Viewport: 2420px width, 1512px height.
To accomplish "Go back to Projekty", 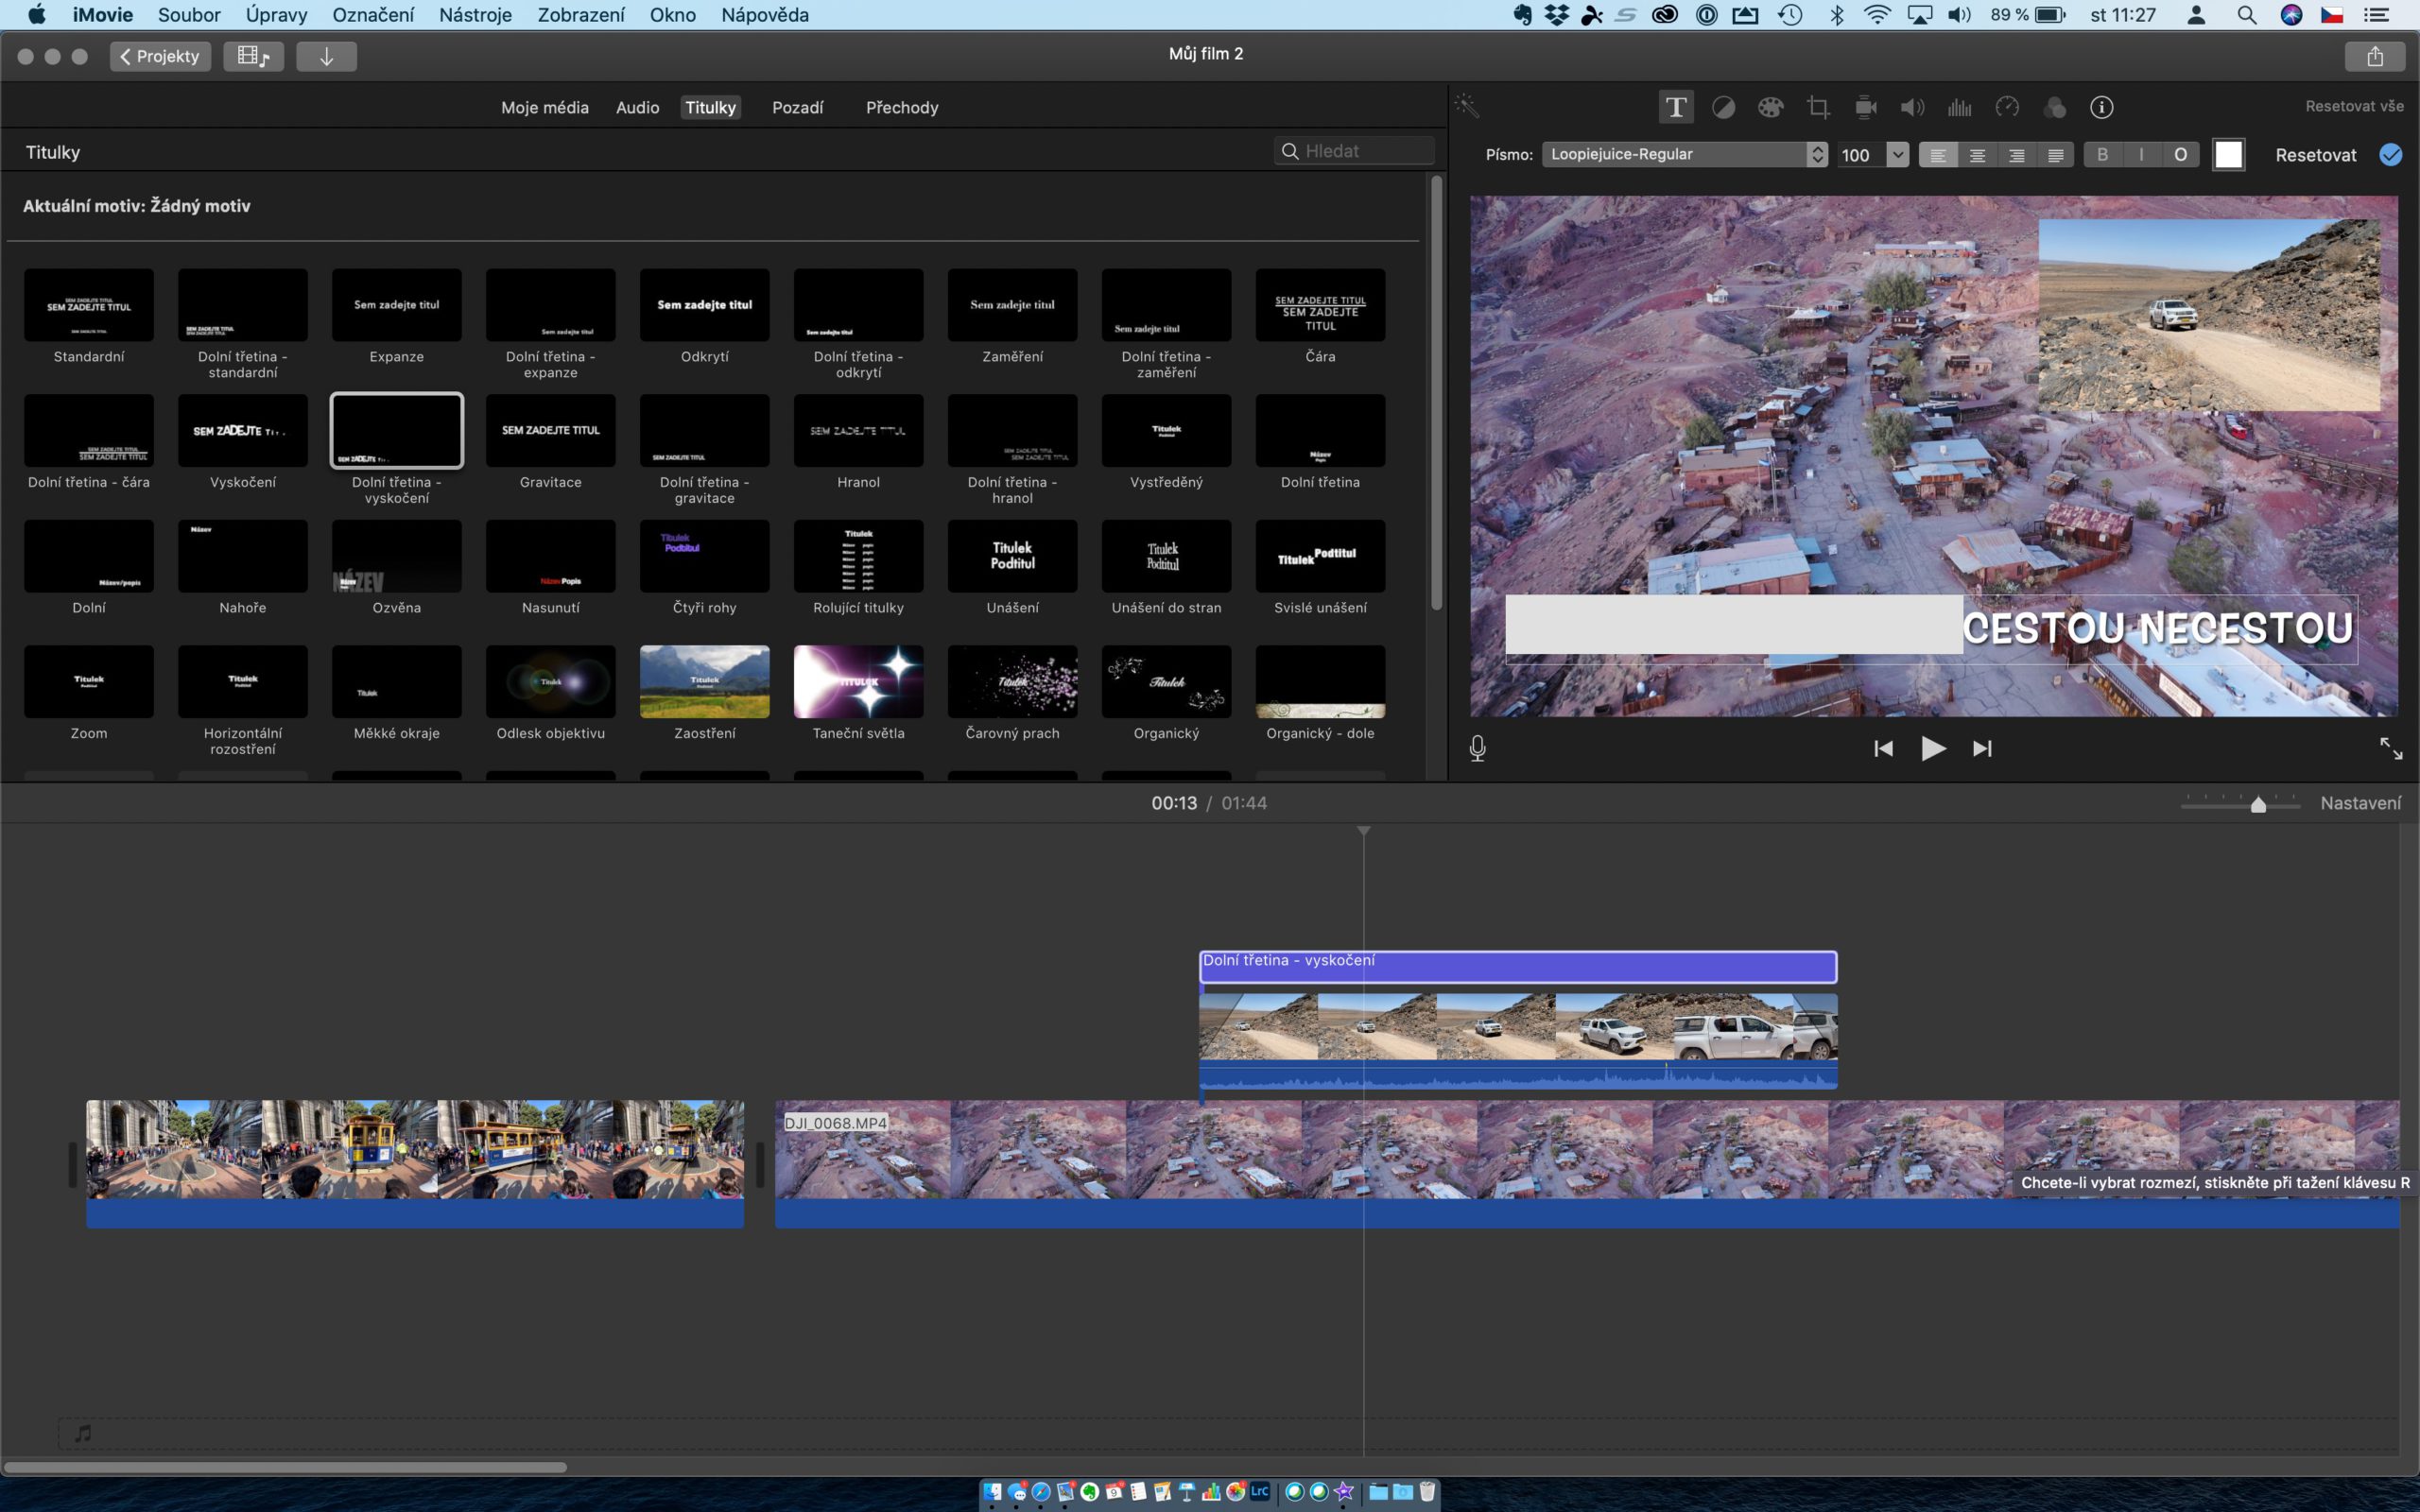I will (x=160, y=56).
